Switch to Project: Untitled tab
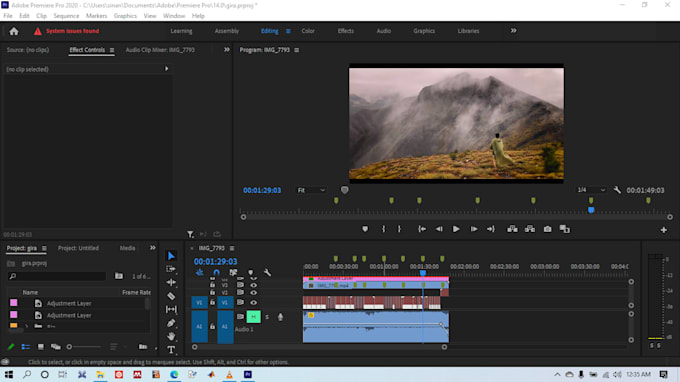This screenshot has height=382, width=680. pyautogui.click(x=78, y=248)
